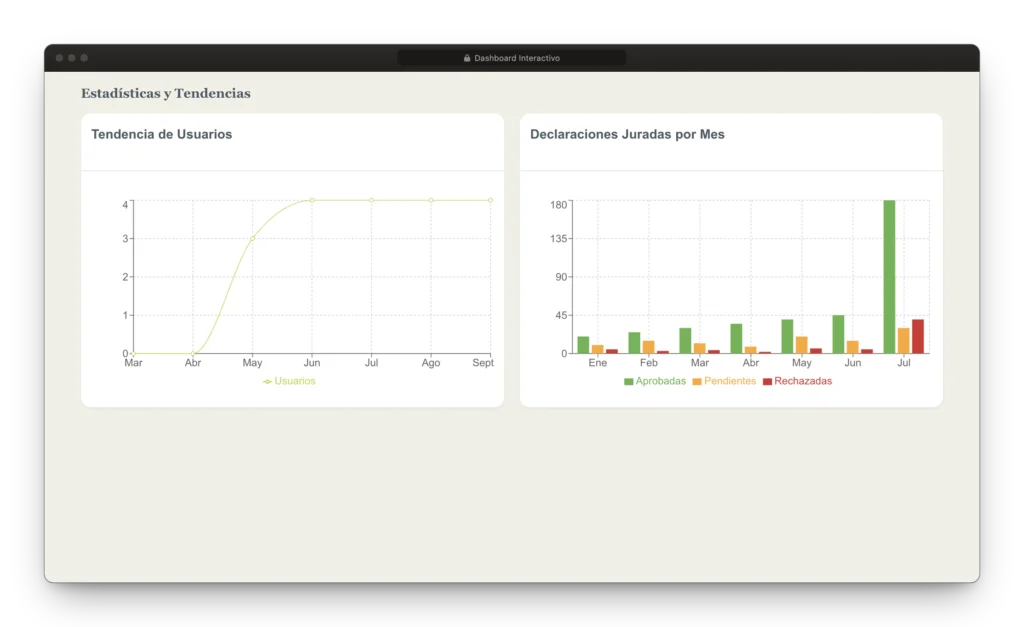Click the lock icon in address bar
This screenshot has width=1024, height=627.
[467, 58]
